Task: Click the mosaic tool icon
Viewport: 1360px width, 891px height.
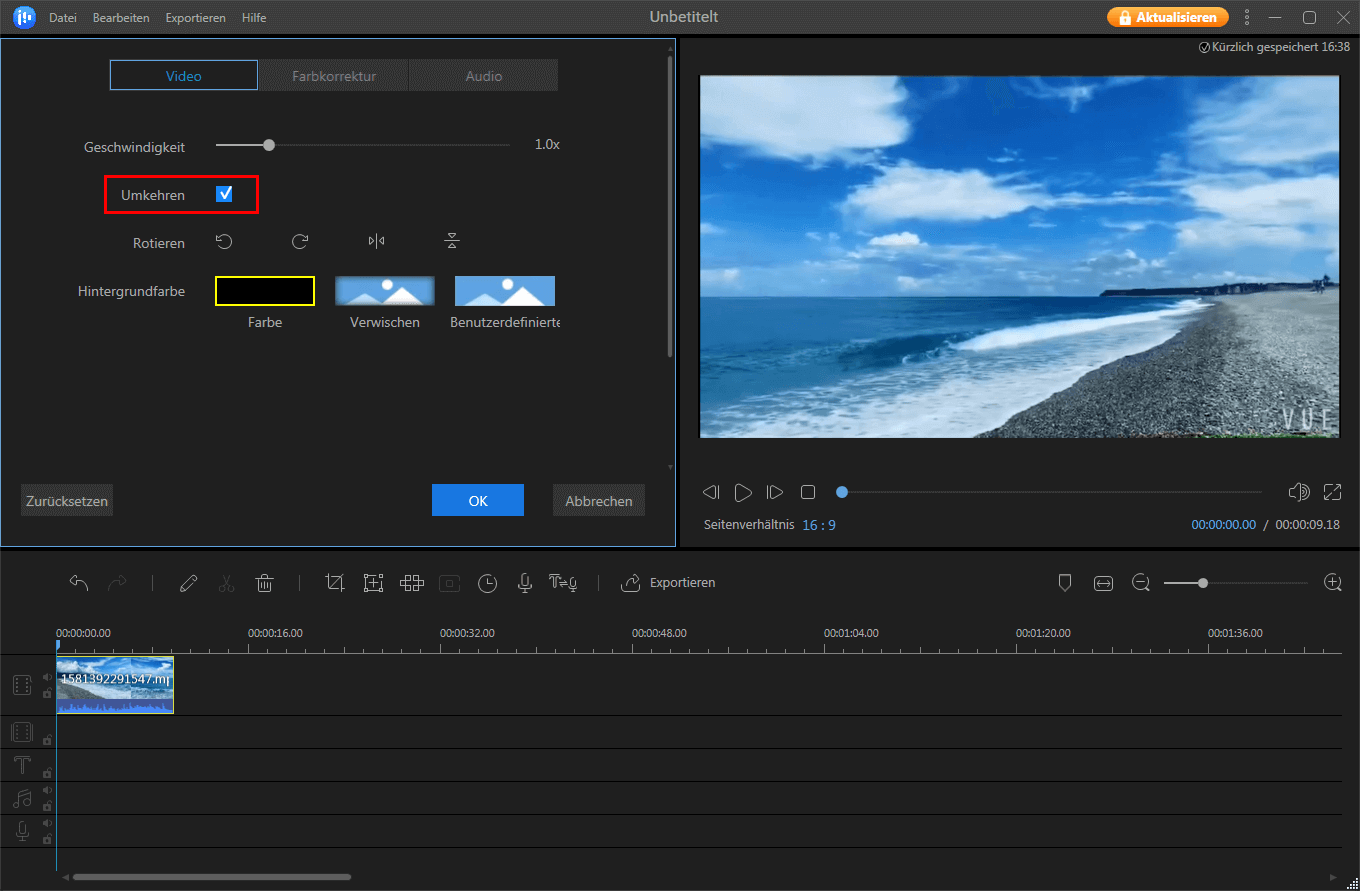Action: click(x=411, y=583)
